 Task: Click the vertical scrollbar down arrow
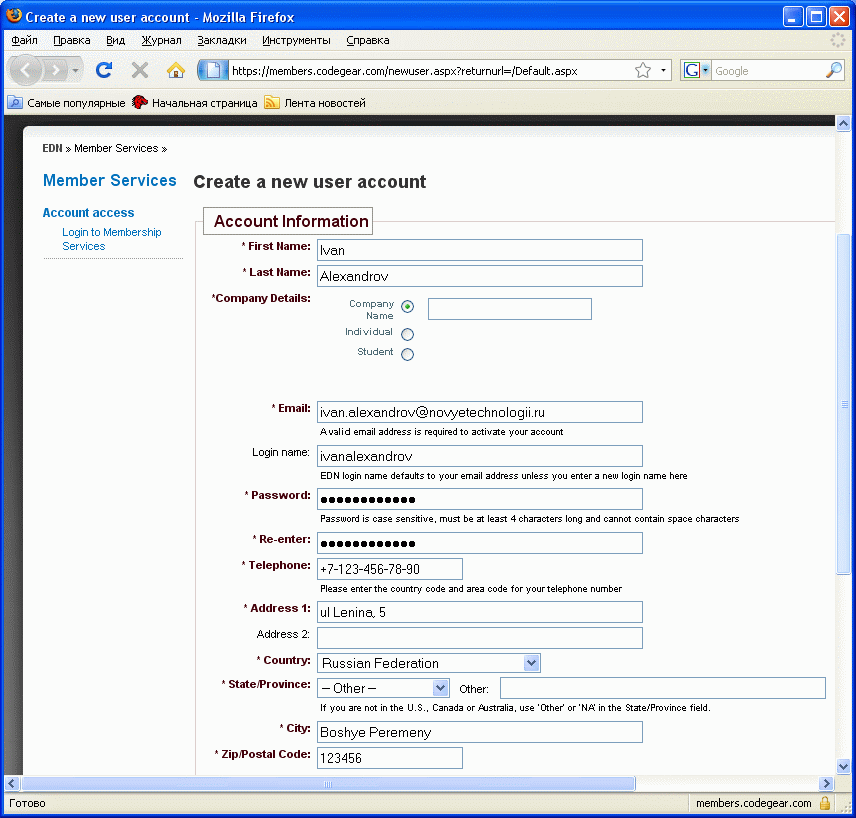(x=843, y=766)
